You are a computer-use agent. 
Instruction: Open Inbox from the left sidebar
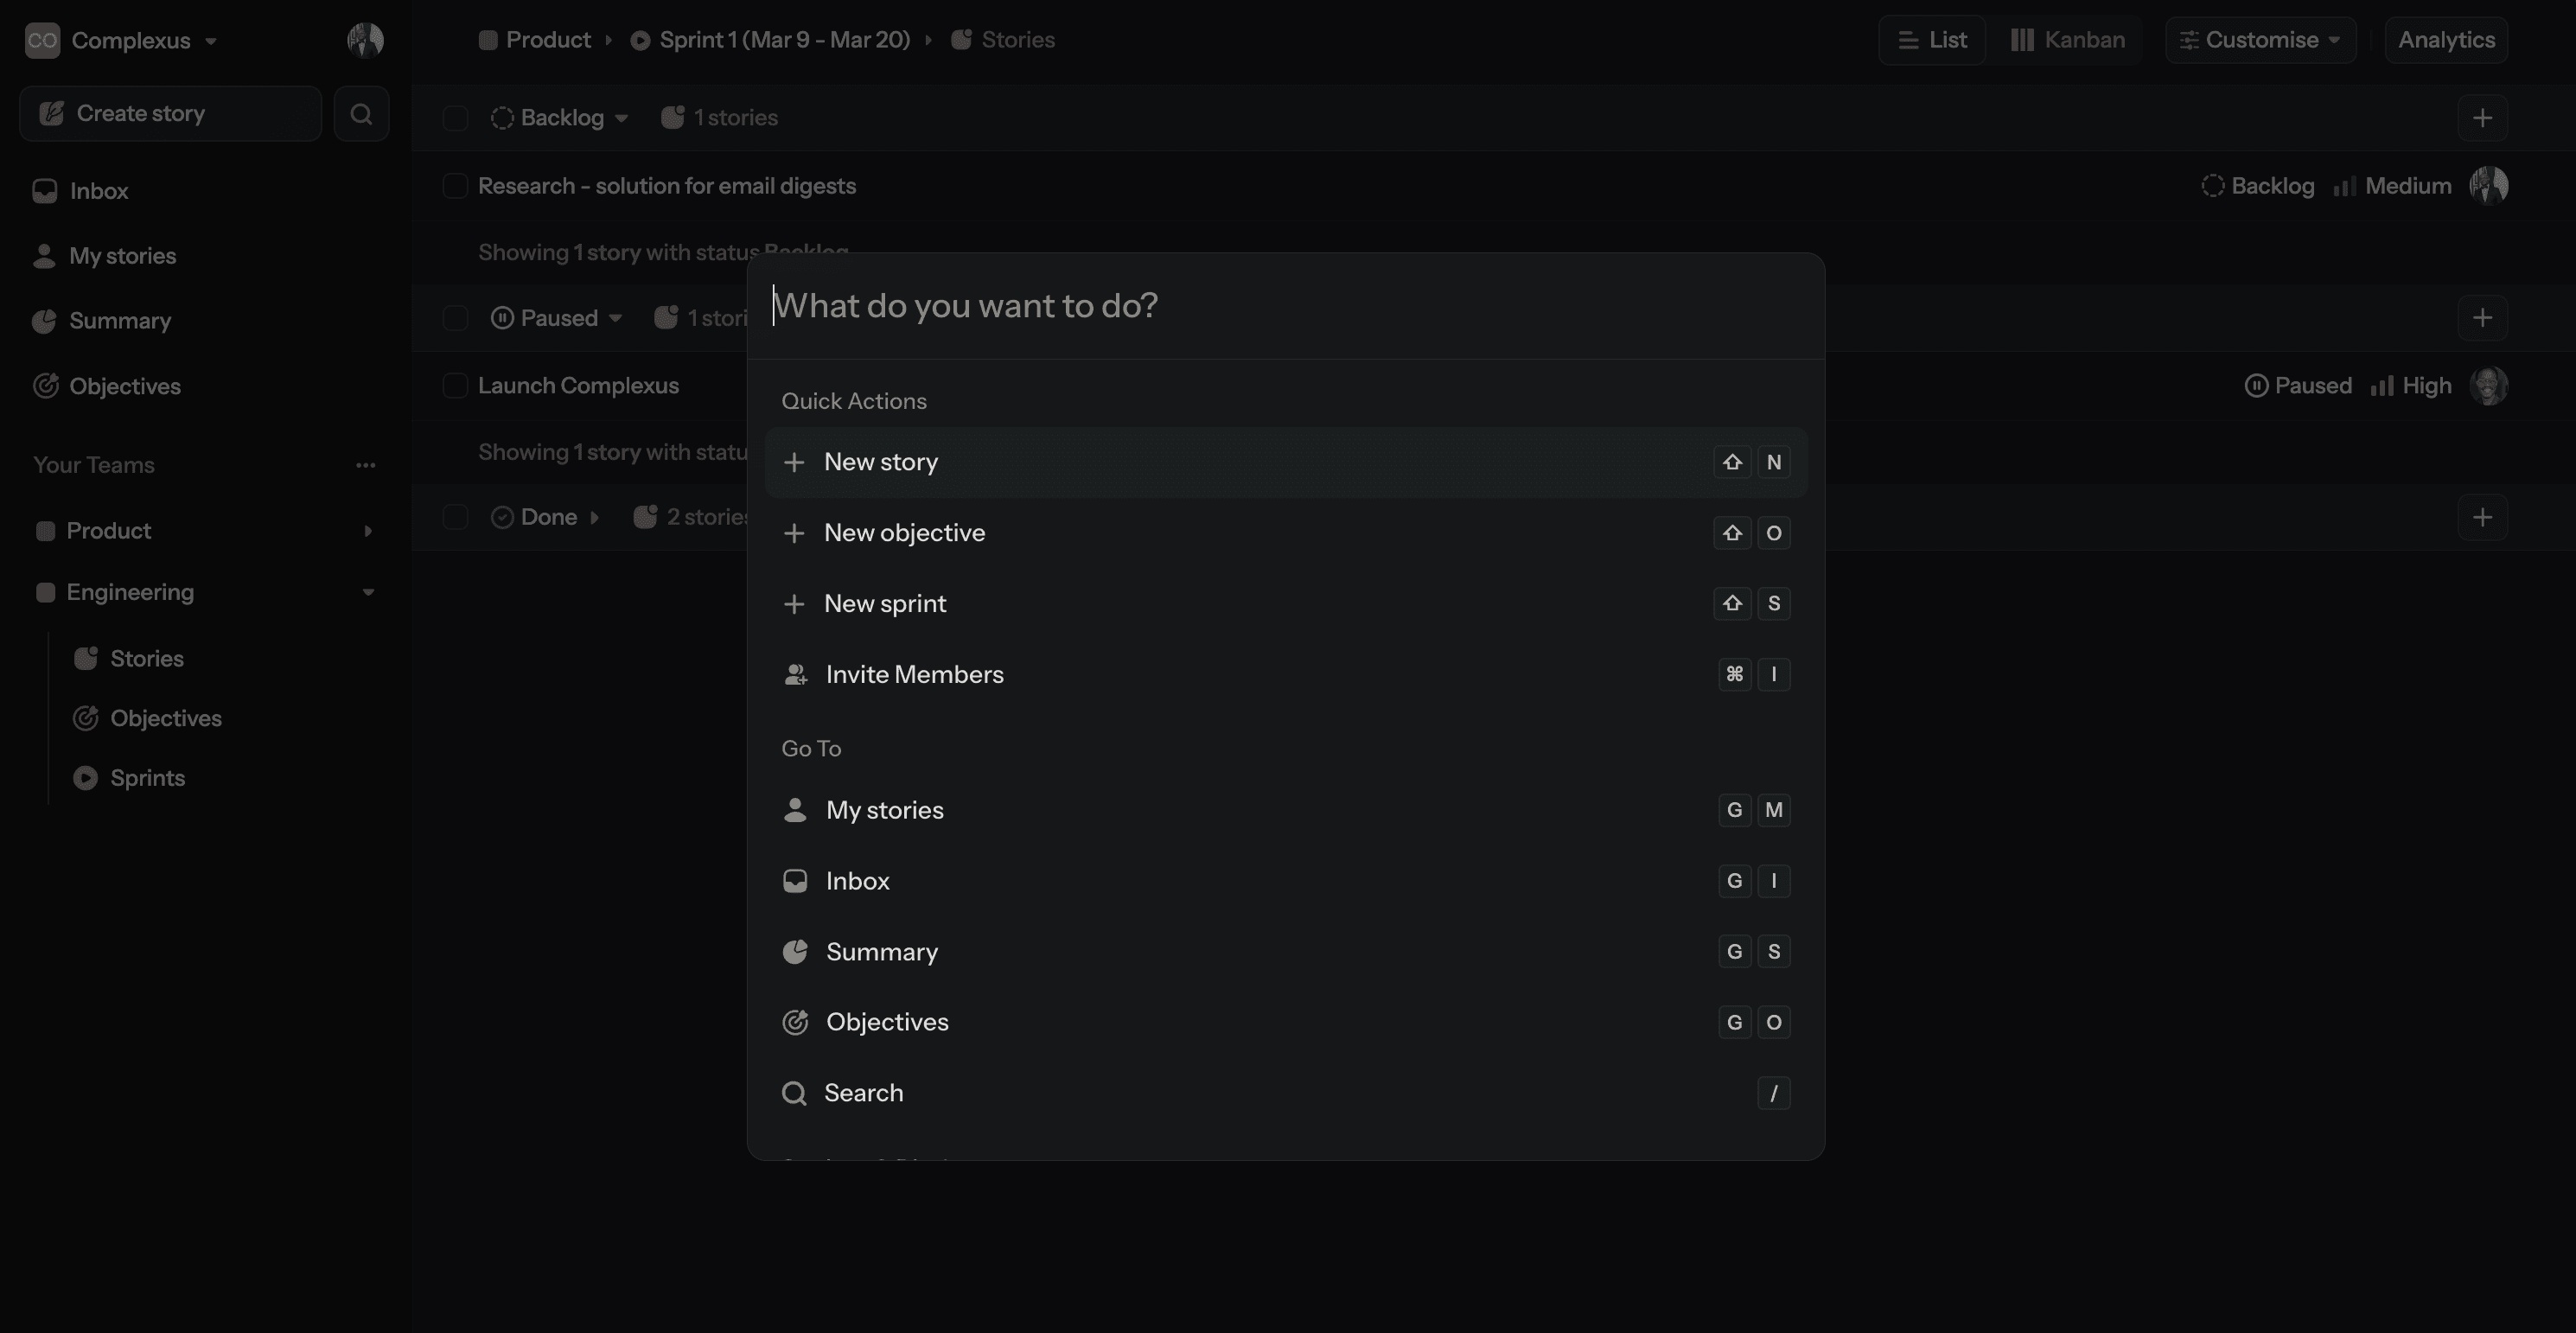[x=99, y=191]
